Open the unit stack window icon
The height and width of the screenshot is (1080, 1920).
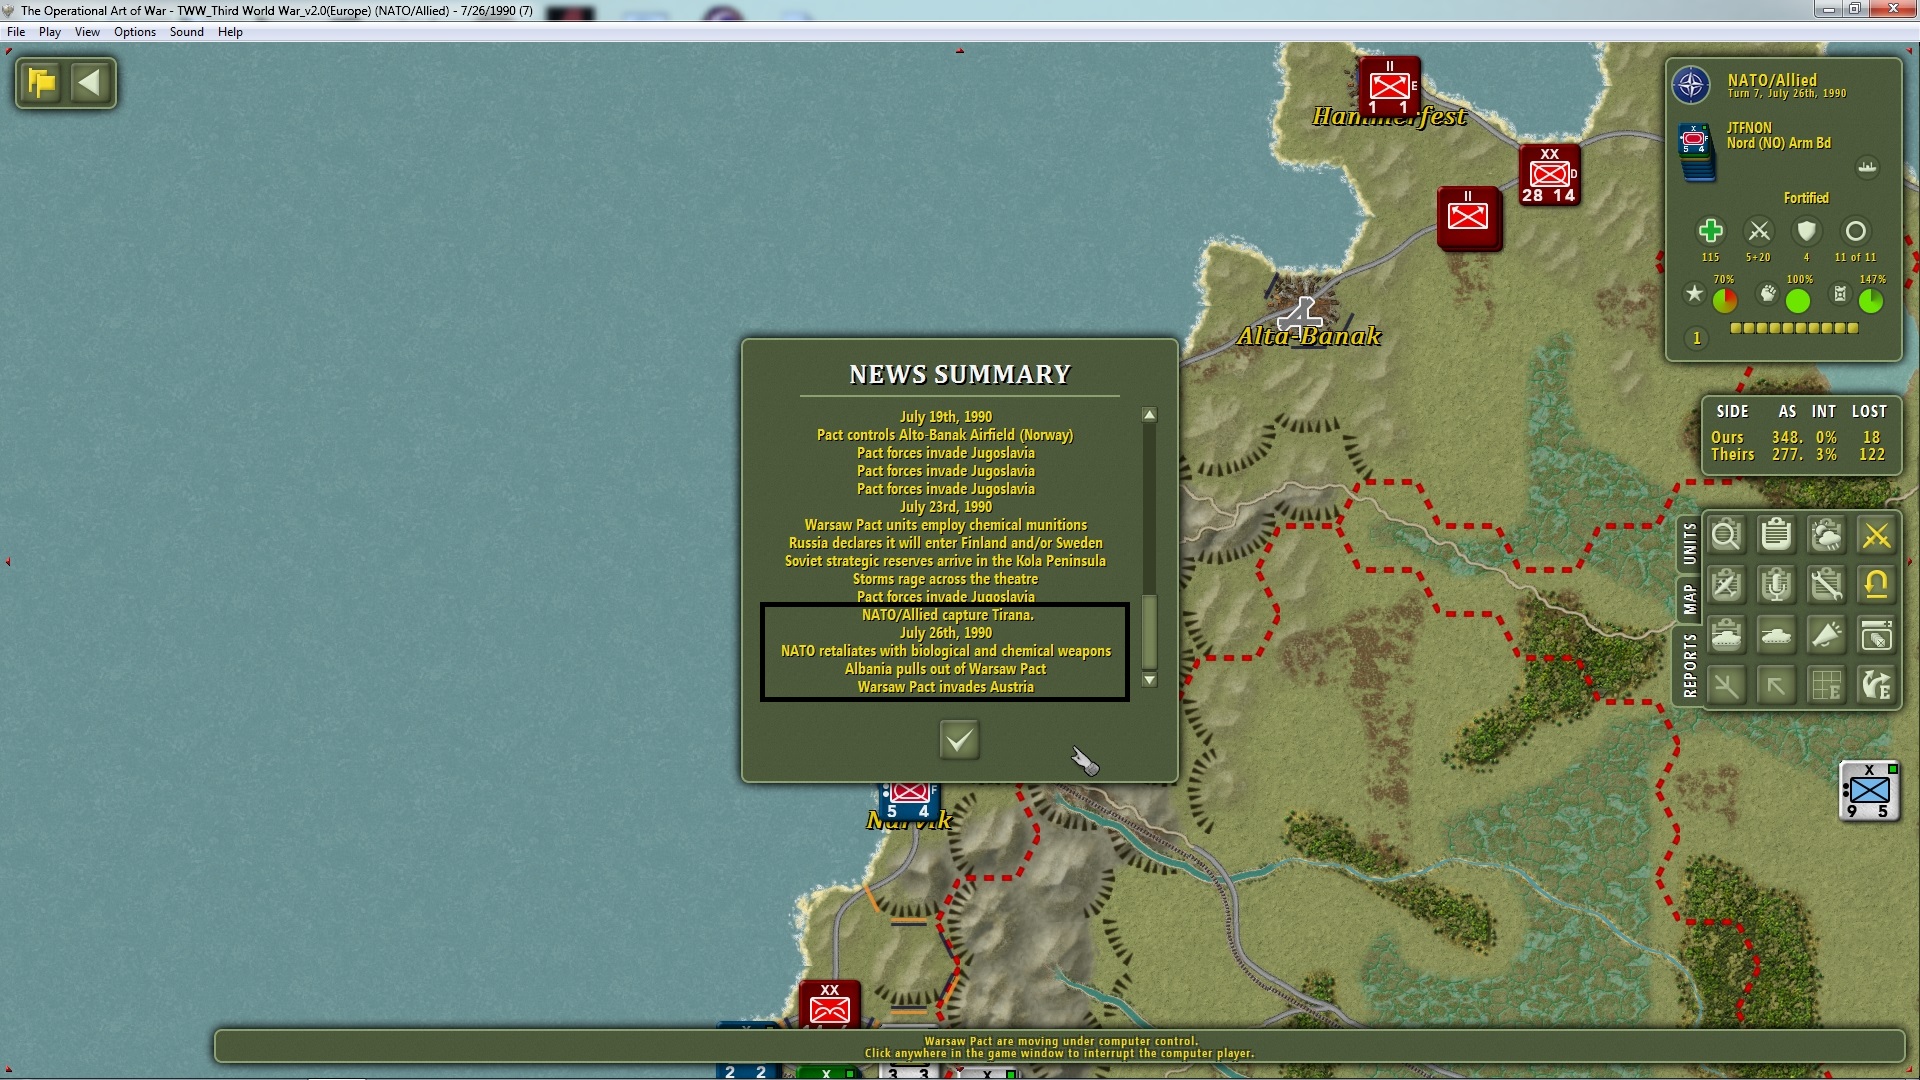point(1876,635)
